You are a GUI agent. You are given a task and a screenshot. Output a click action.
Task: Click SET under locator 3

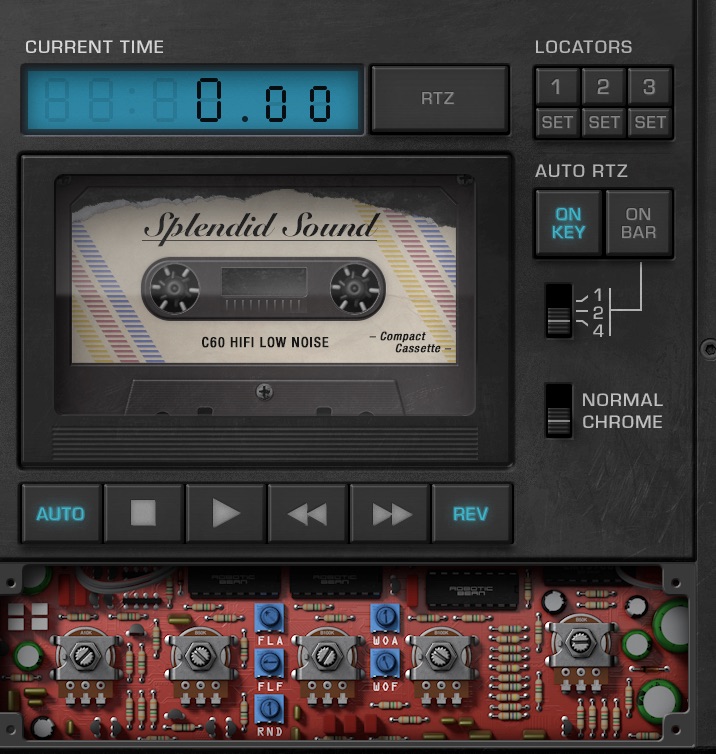(x=649, y=122)
